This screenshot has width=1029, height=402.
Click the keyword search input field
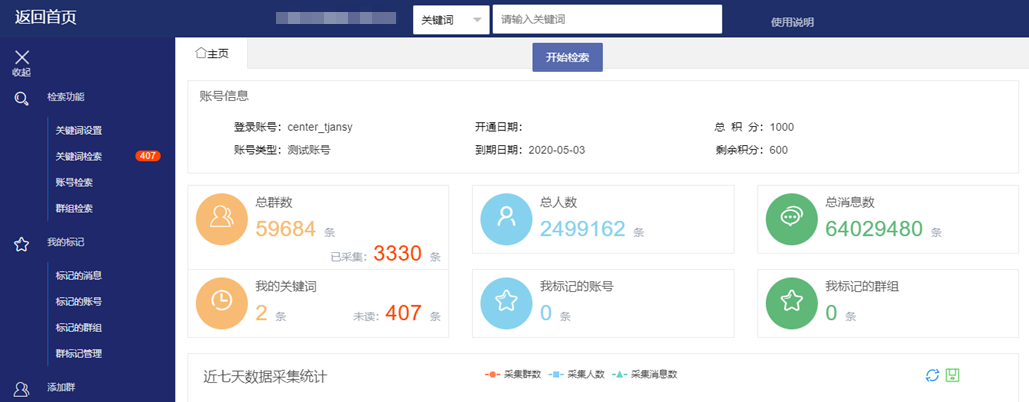(x=607, y=19)
